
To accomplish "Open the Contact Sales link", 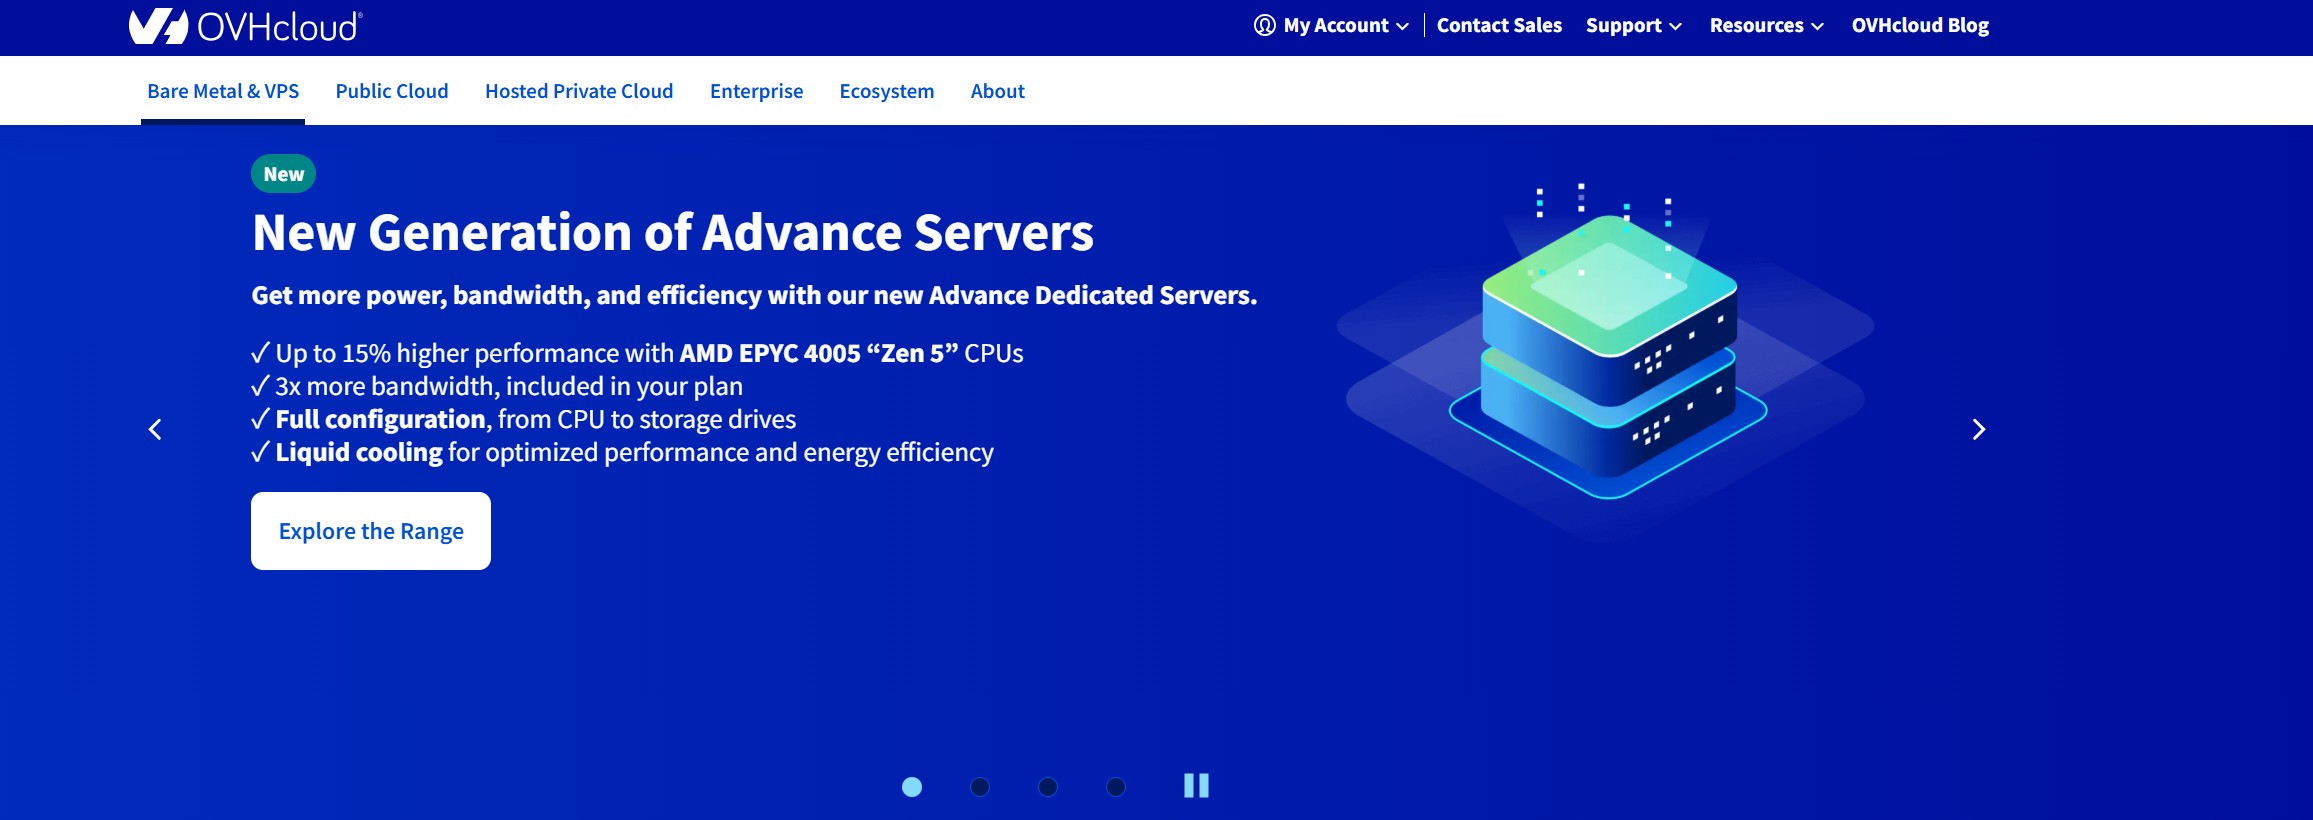I will tap(1499, 26).
